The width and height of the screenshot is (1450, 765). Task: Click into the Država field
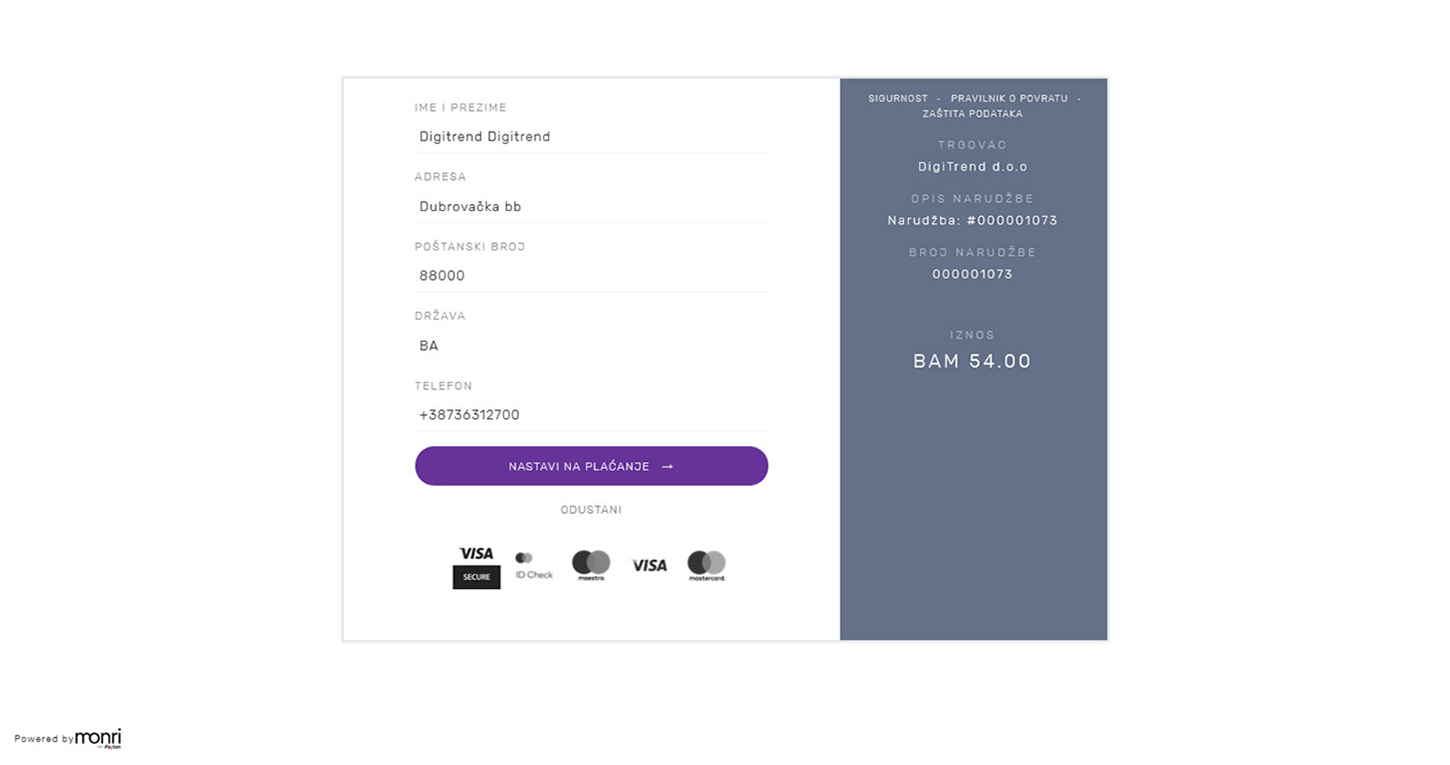591,346
